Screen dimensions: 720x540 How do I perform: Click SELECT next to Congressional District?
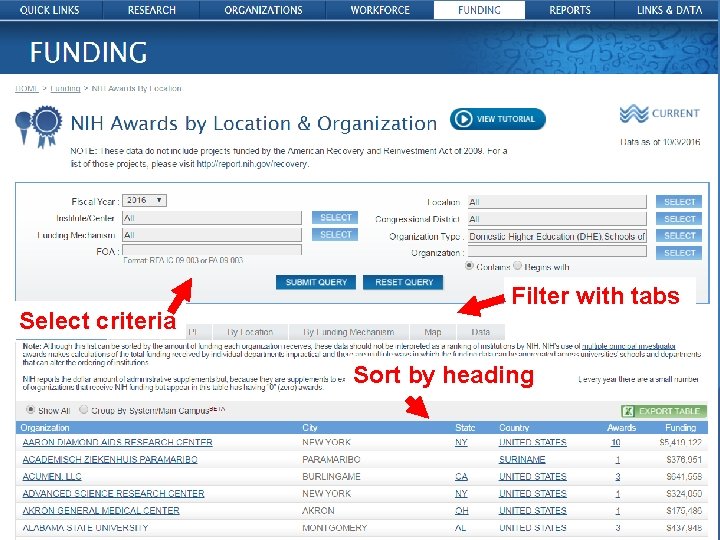679,219
